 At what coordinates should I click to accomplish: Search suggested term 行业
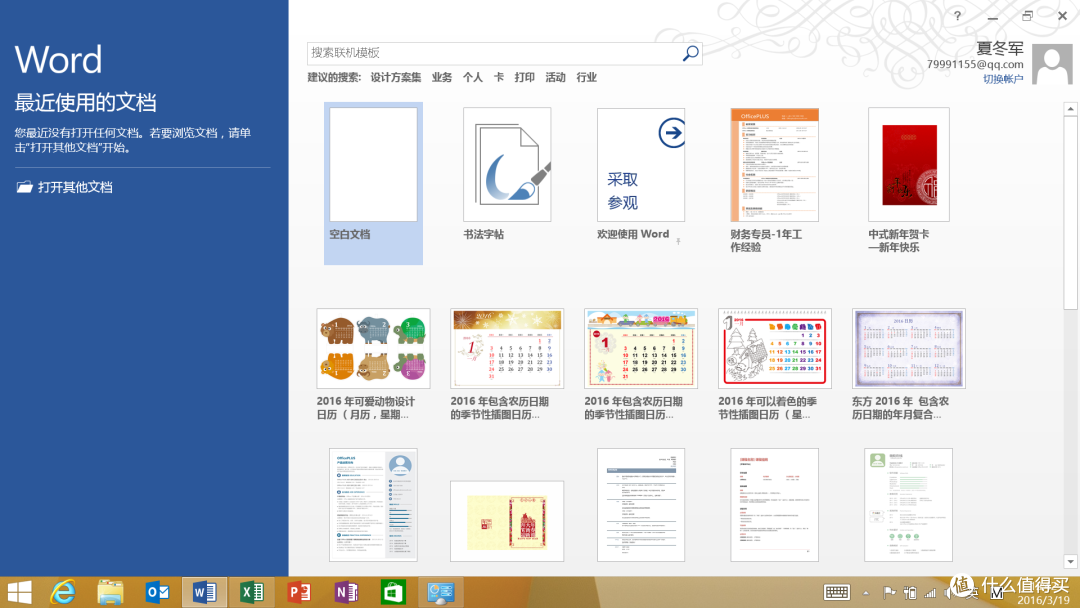click(587, 77)
